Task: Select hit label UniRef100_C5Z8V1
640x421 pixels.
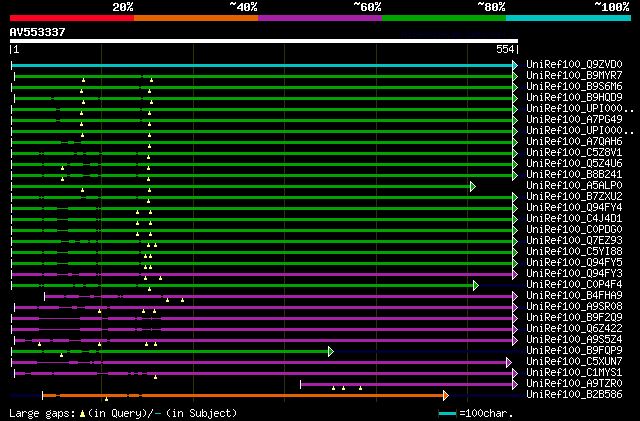Action: pos(574,153)
